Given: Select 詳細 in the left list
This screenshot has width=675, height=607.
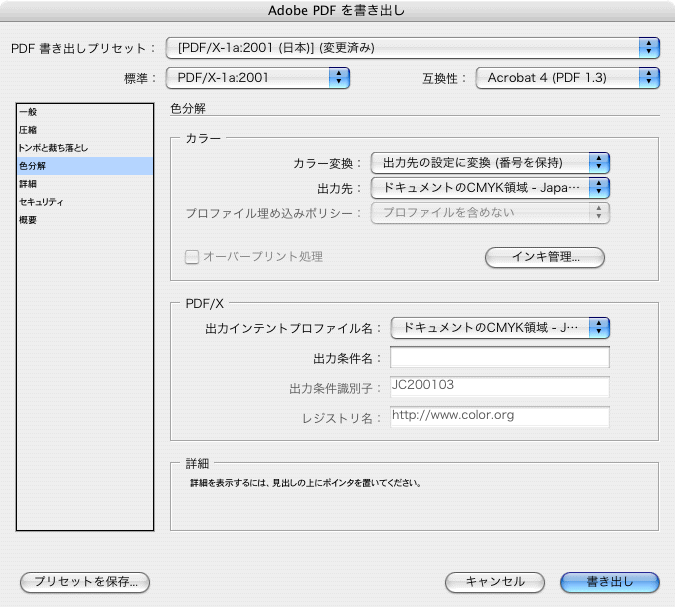Looking at the screenshot, I should 85,184.
